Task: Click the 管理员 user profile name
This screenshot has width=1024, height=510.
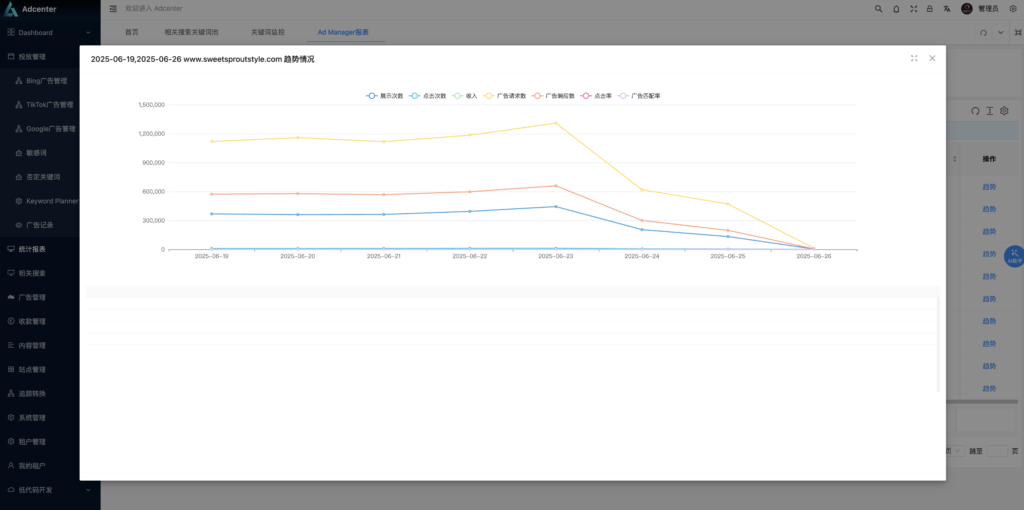Action: coord(988,8)
